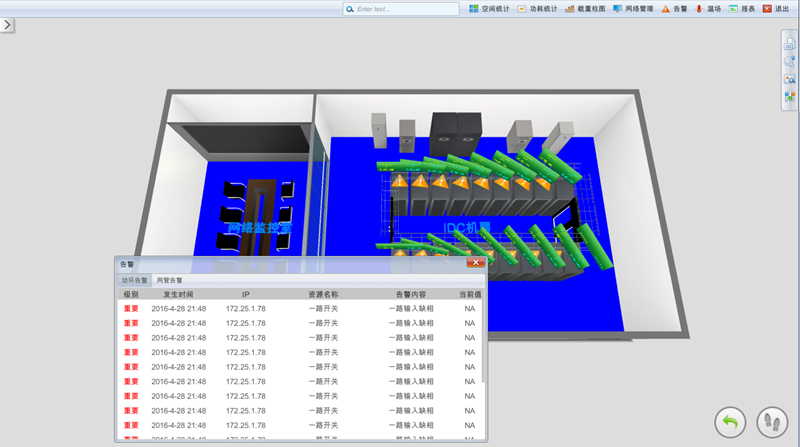Switch to the 网管告警 tab
The height and width of the screenshot is (447, 800).
tap(170, 281)
